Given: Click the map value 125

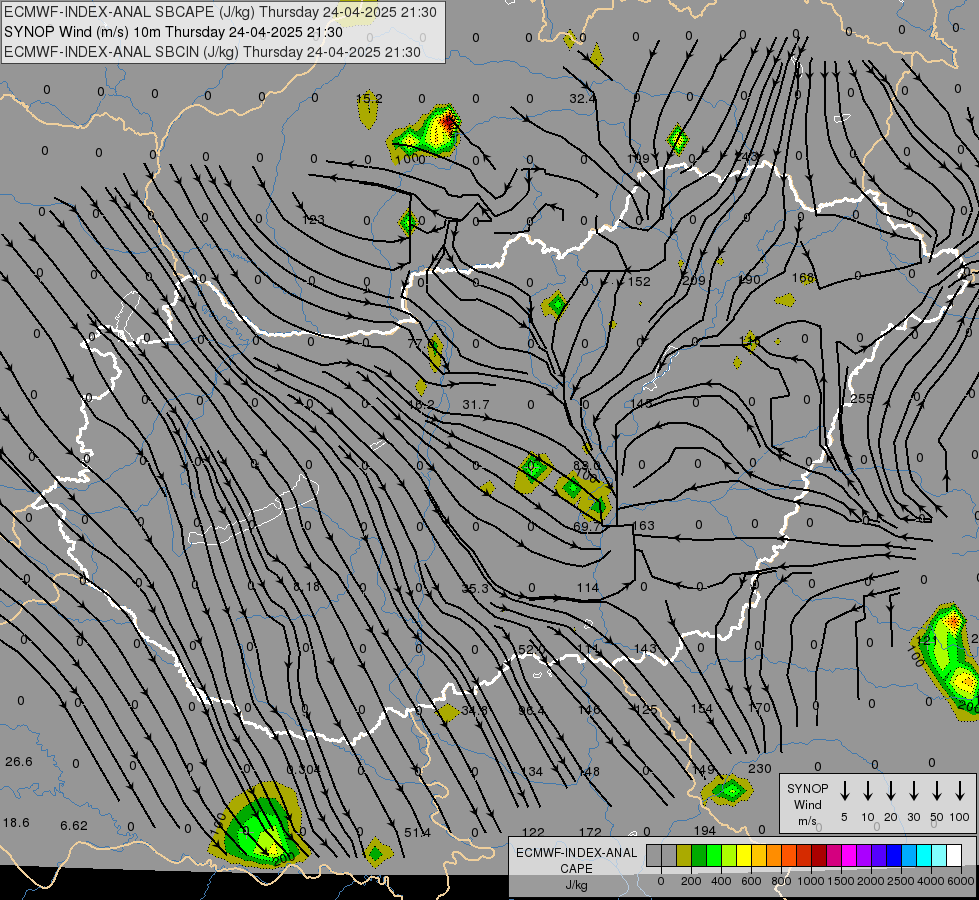Looking at the screenshot, I should click(x=646, y=710).
